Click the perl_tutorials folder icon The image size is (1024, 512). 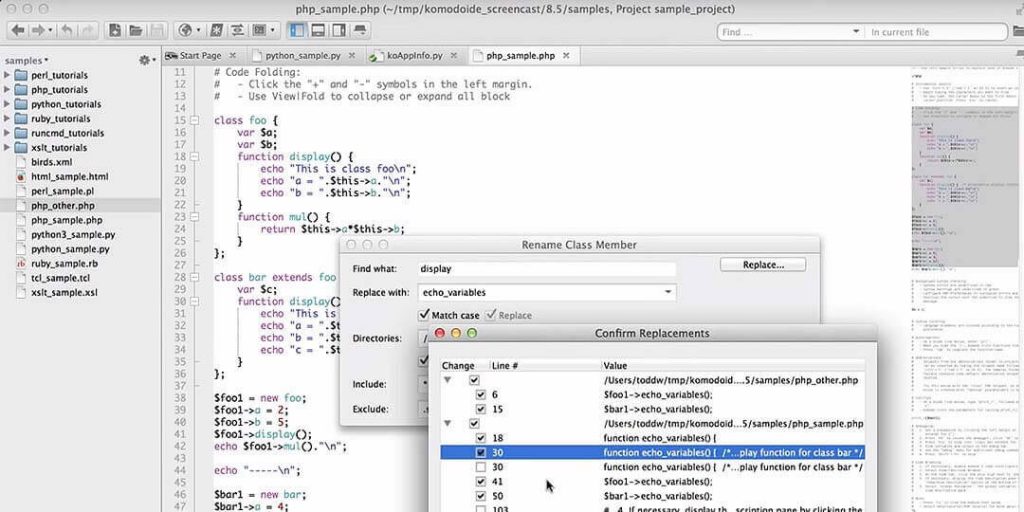click(x=21, y=75)
